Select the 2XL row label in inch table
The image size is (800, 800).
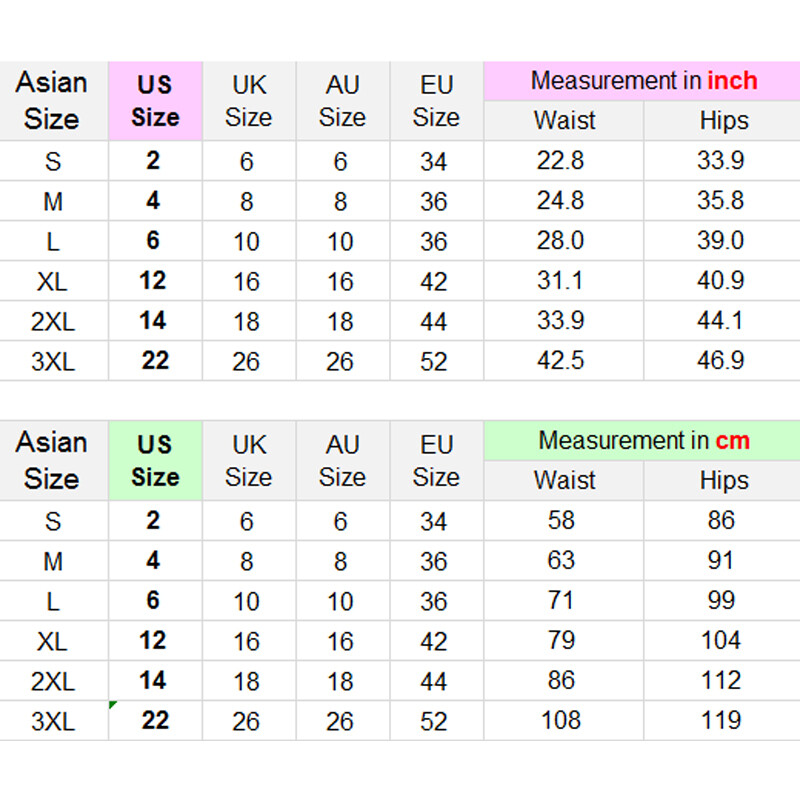pyautogui.click(x=52, y=321)
